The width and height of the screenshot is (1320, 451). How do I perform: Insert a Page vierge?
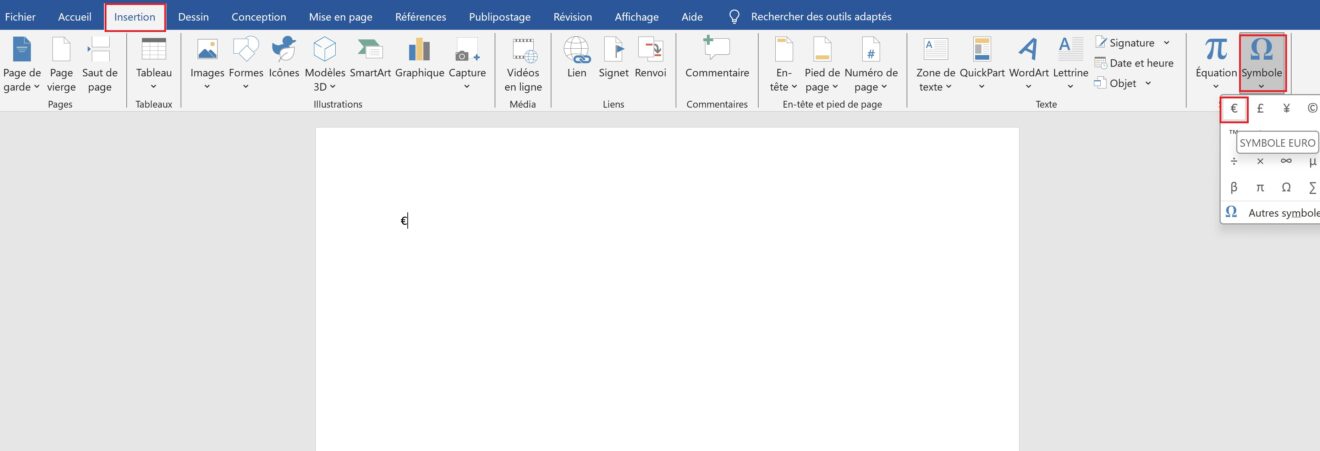click(61, 50)
